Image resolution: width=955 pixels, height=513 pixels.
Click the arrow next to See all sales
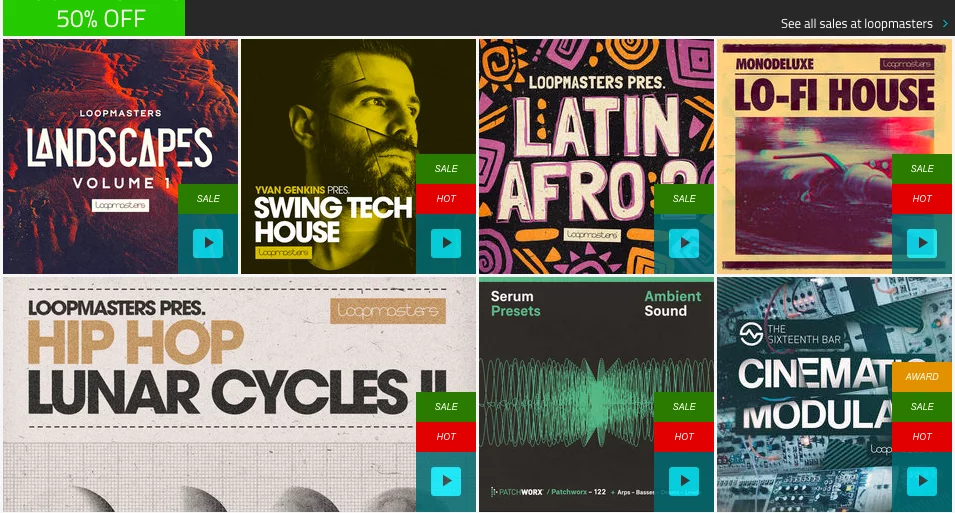[x=945, y=24]
